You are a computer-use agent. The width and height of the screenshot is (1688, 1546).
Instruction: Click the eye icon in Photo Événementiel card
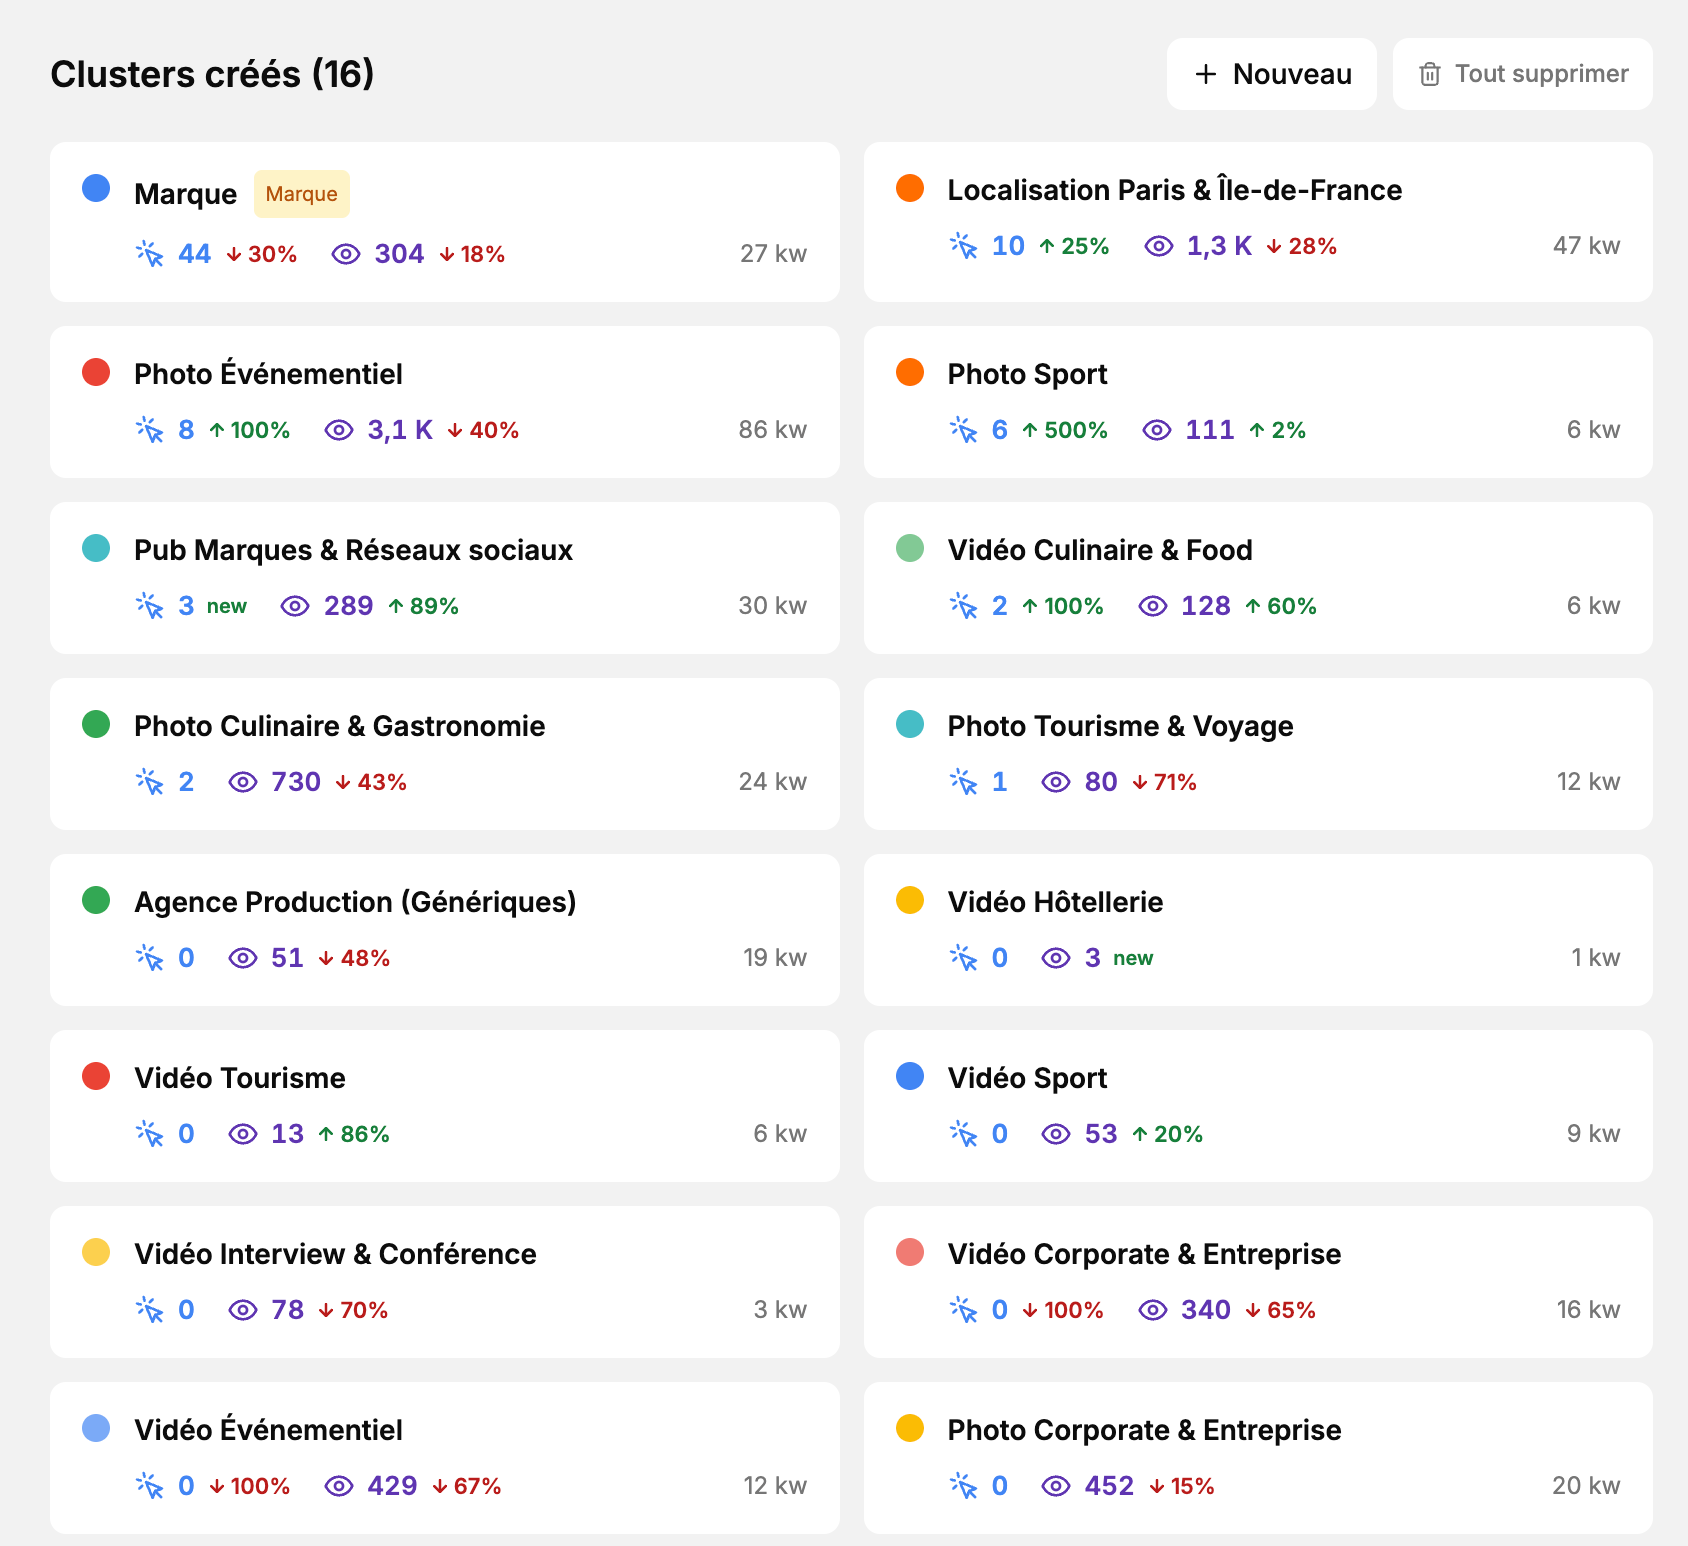click(339, 430)
